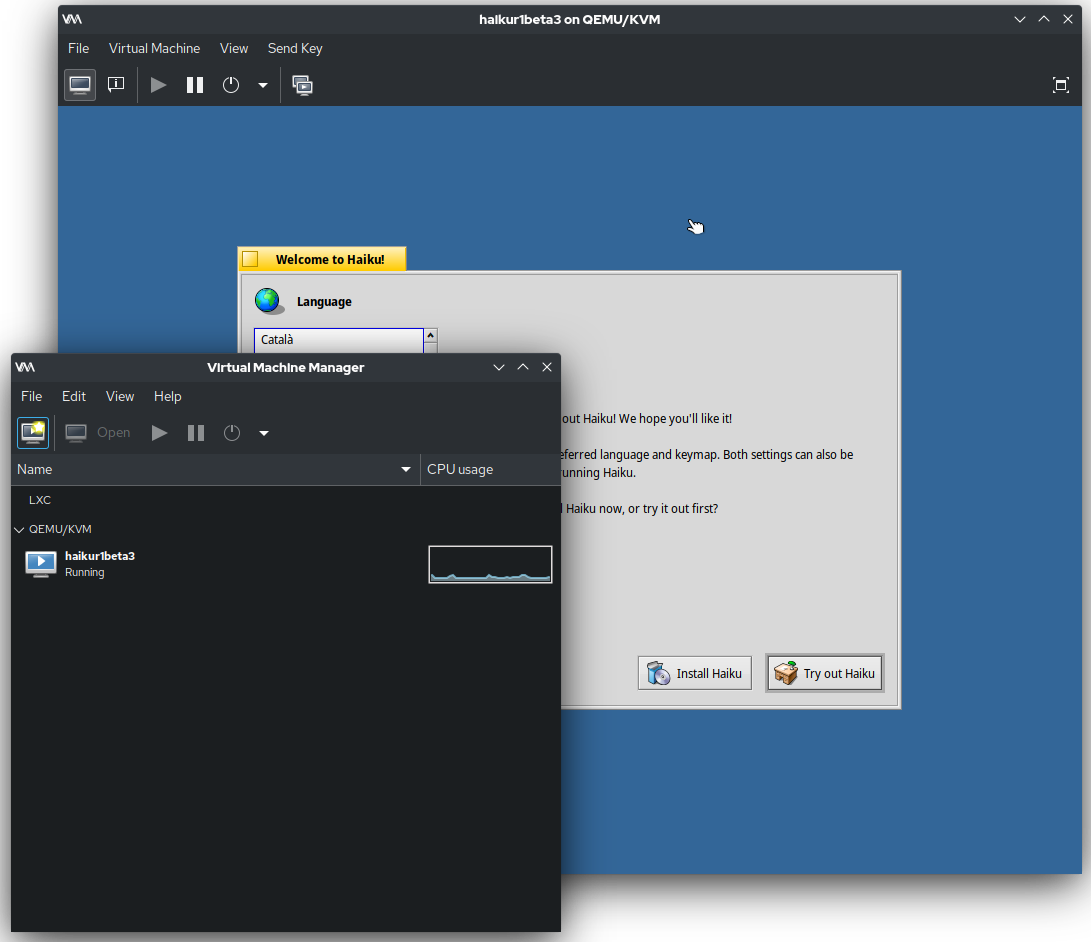Viewport: 1091px width, 942px height.
Task: Click the CPU usage graph for haikur1beta3
Action: [490, 564]
